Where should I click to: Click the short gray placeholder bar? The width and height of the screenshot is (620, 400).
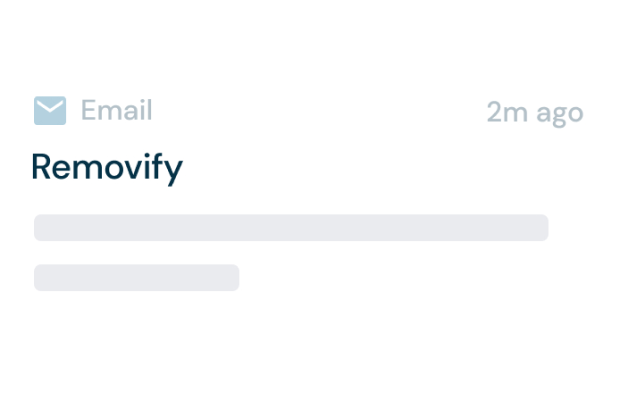136,277
